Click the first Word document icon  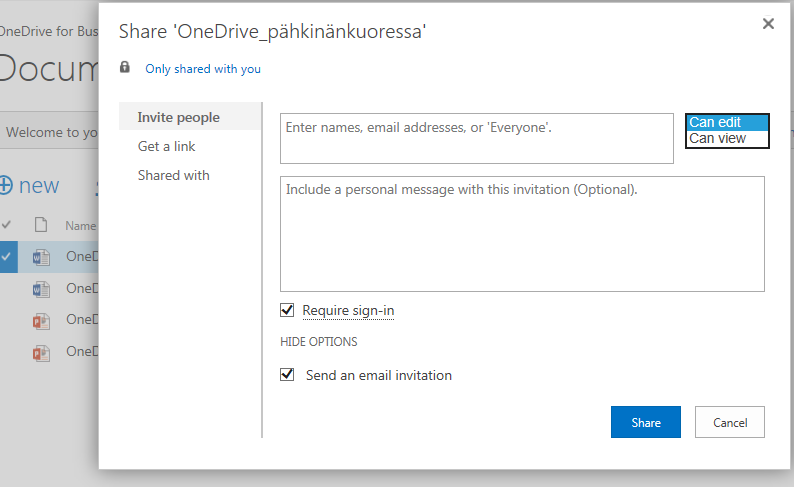click(41, 257)
